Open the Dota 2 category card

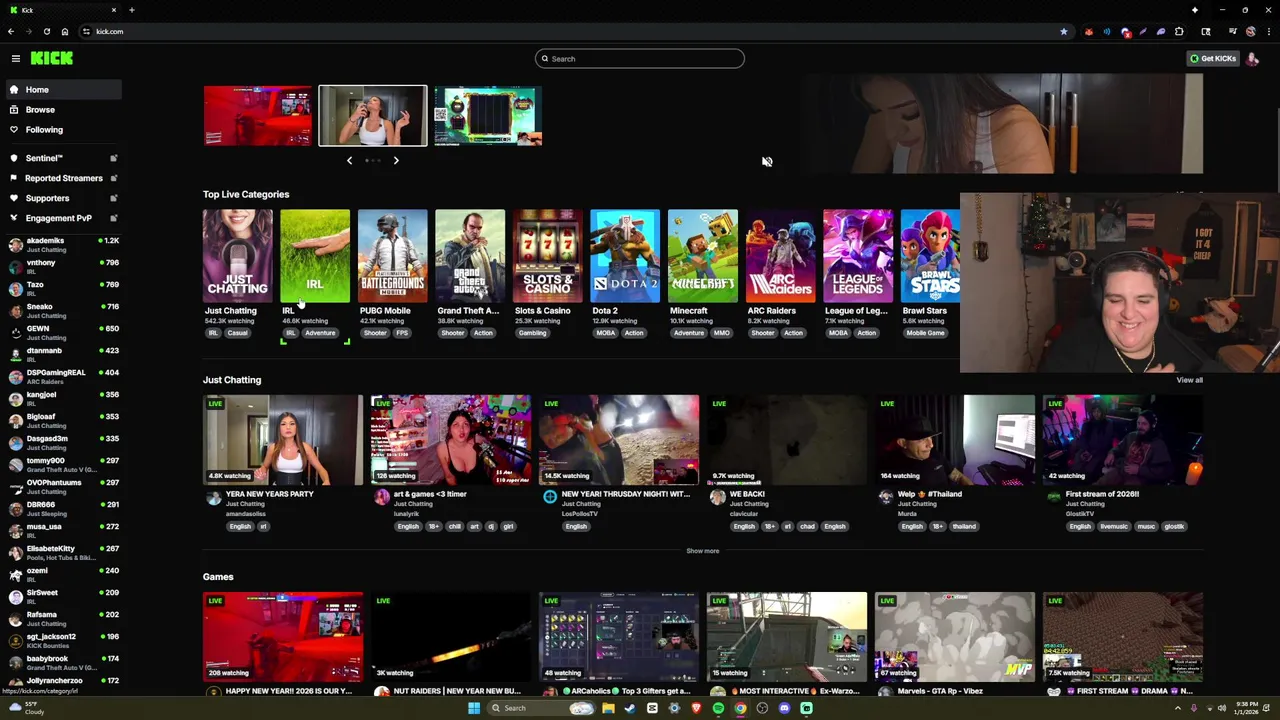(x=625, y=256)
